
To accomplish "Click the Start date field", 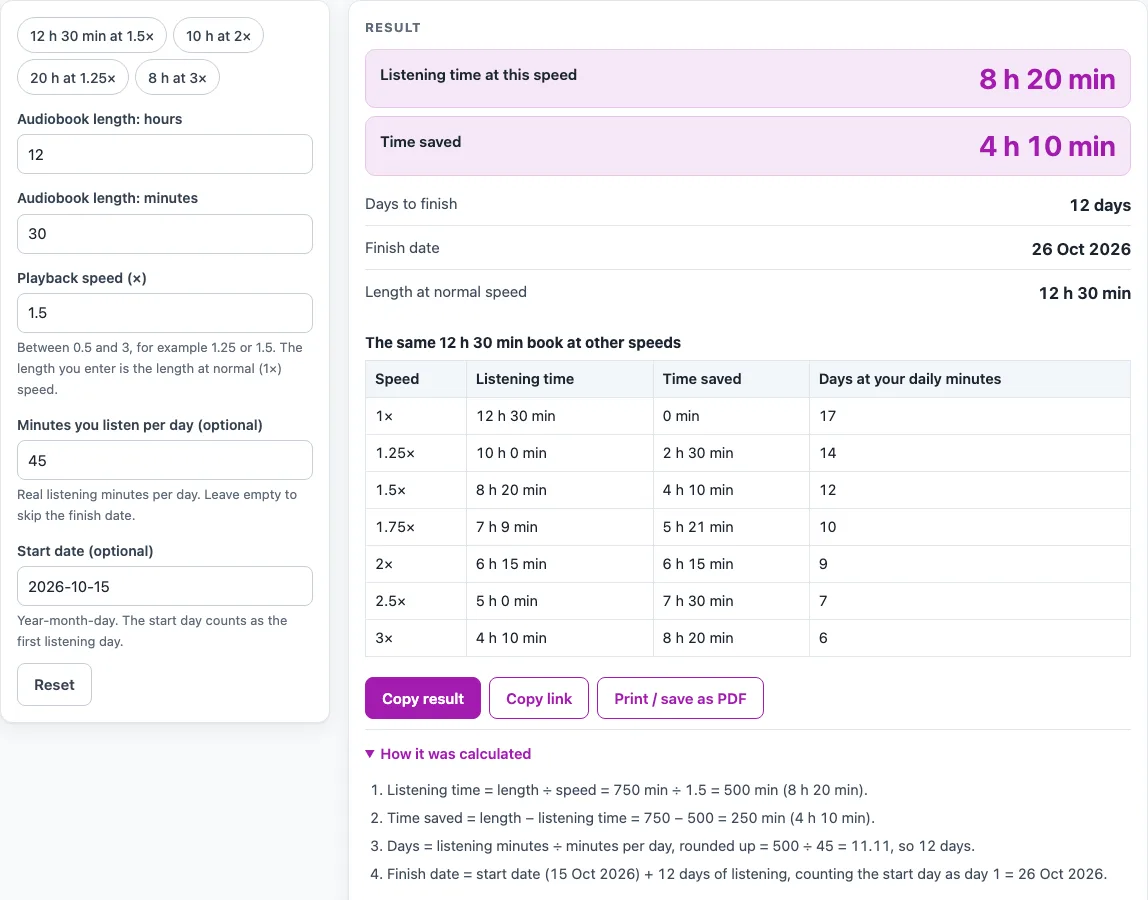I will coord(165,587).
